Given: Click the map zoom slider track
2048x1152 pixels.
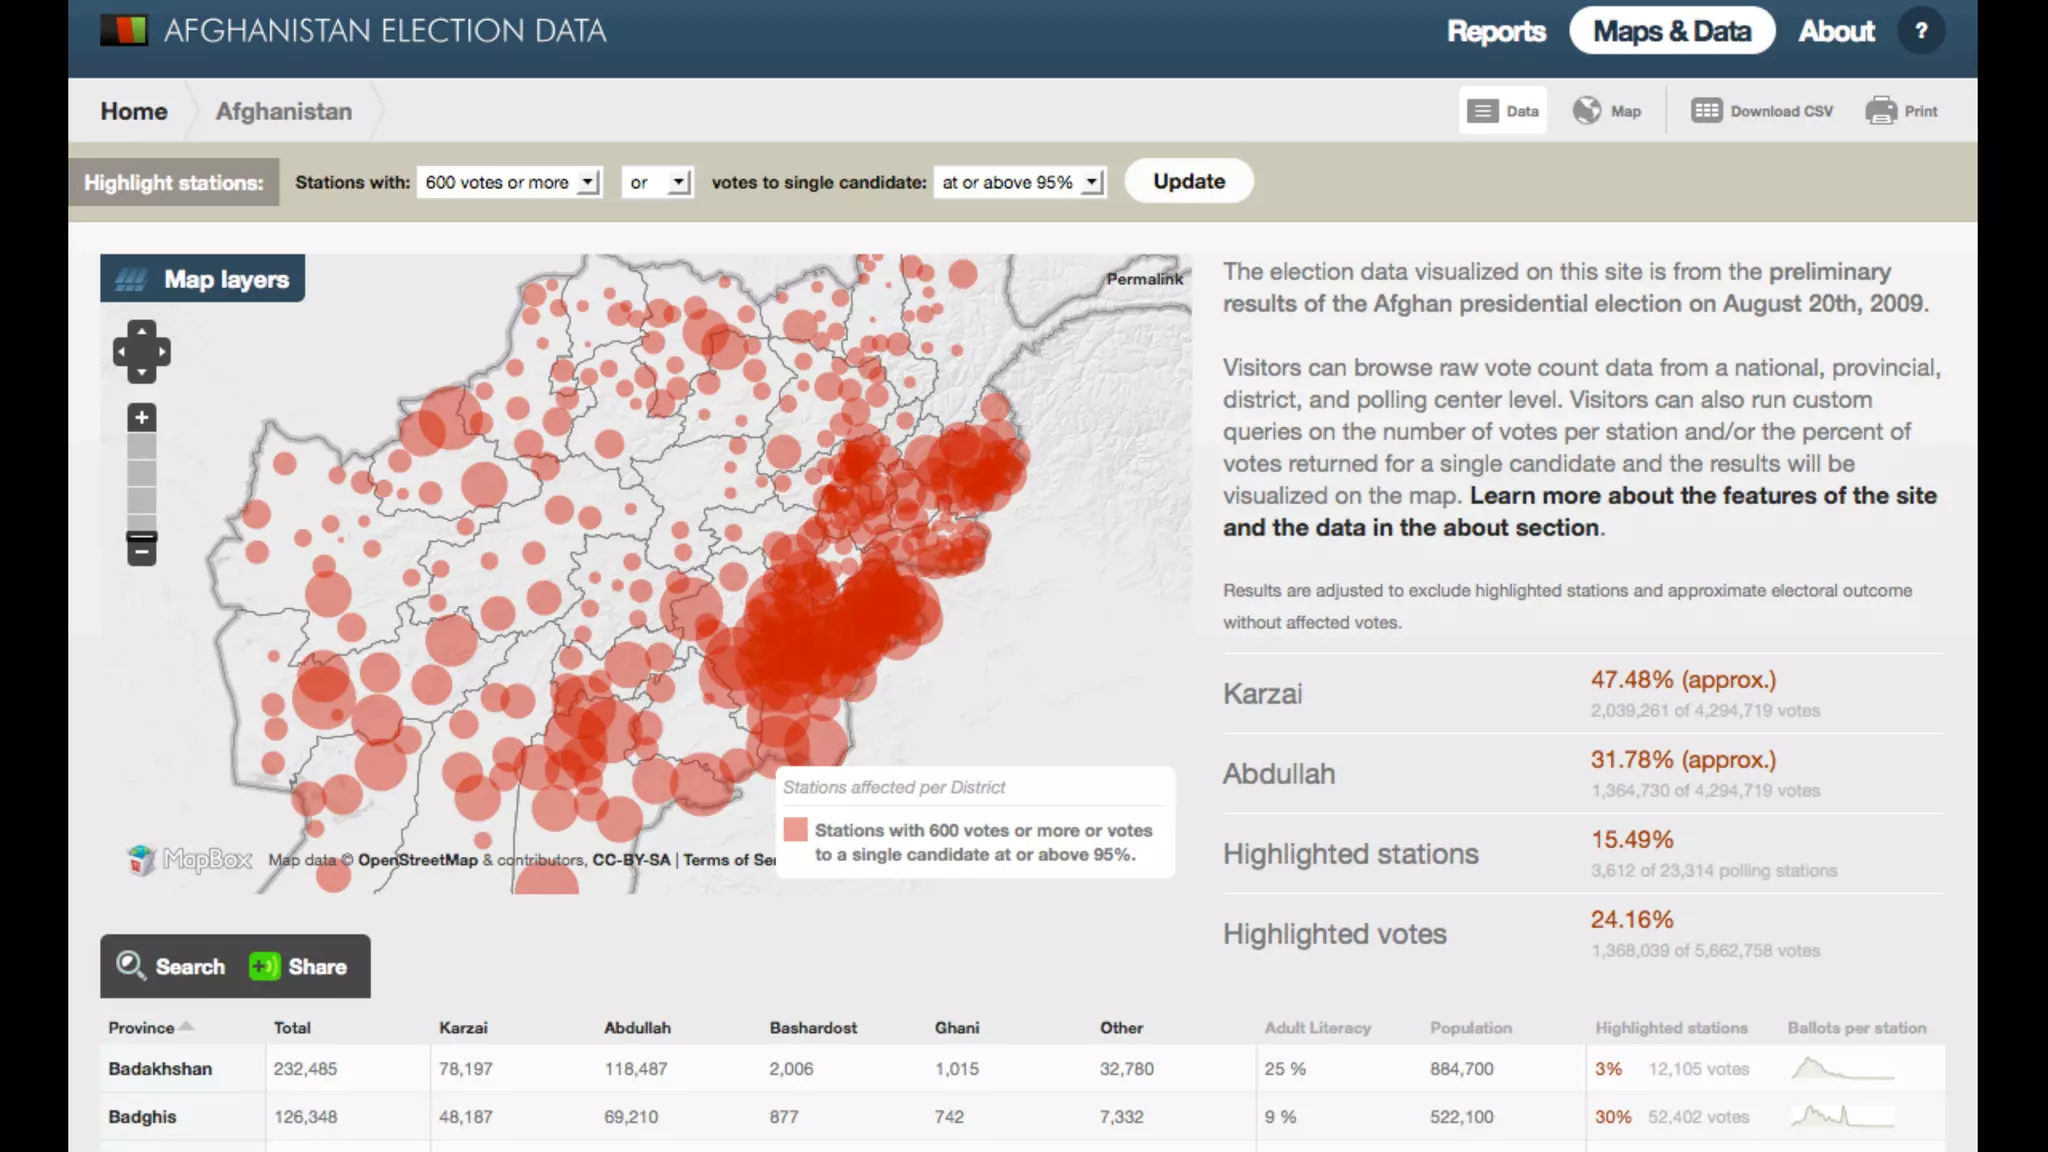Looking at the screenshot, I should tap(141, 480).
